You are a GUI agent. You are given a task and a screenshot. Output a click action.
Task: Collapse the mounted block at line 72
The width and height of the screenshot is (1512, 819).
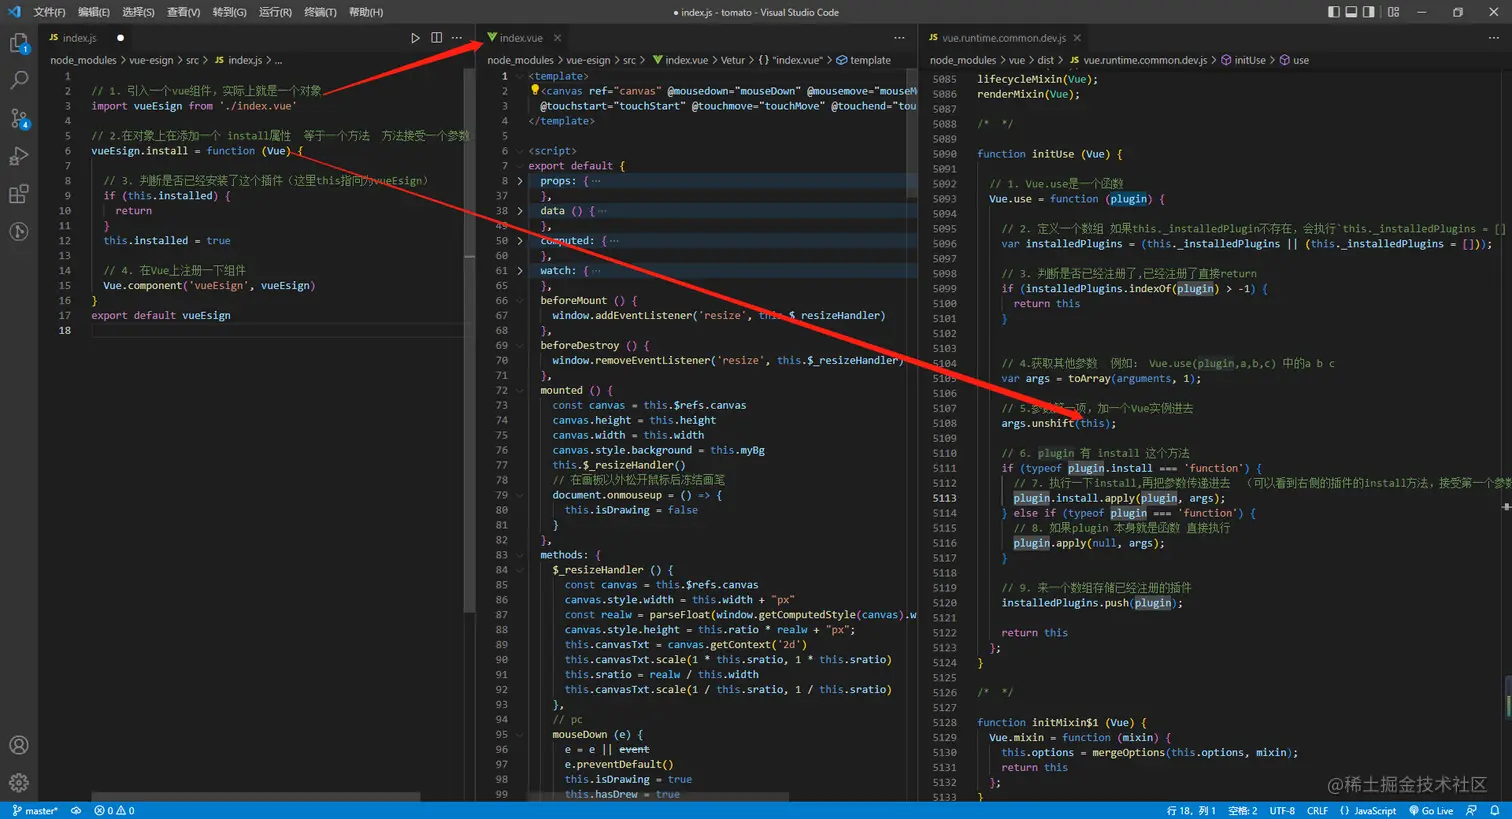(519, 390)
